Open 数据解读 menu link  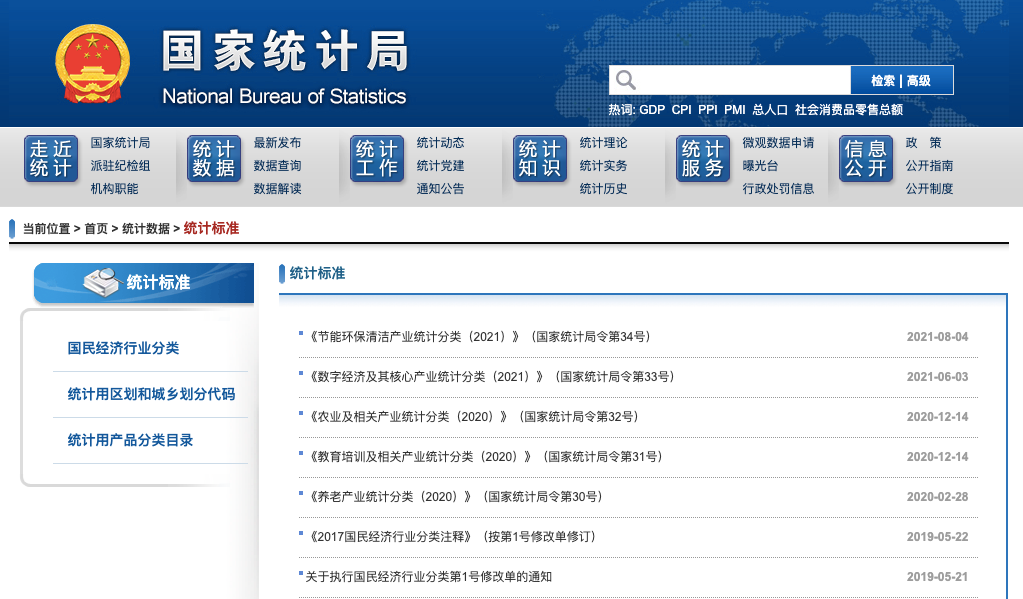(277, 189)
